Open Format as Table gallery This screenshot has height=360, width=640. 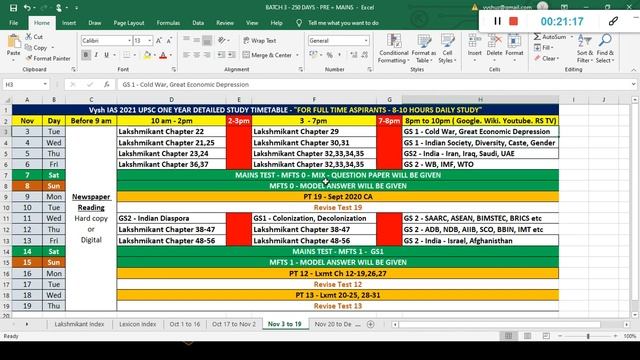tap(424, 49)
